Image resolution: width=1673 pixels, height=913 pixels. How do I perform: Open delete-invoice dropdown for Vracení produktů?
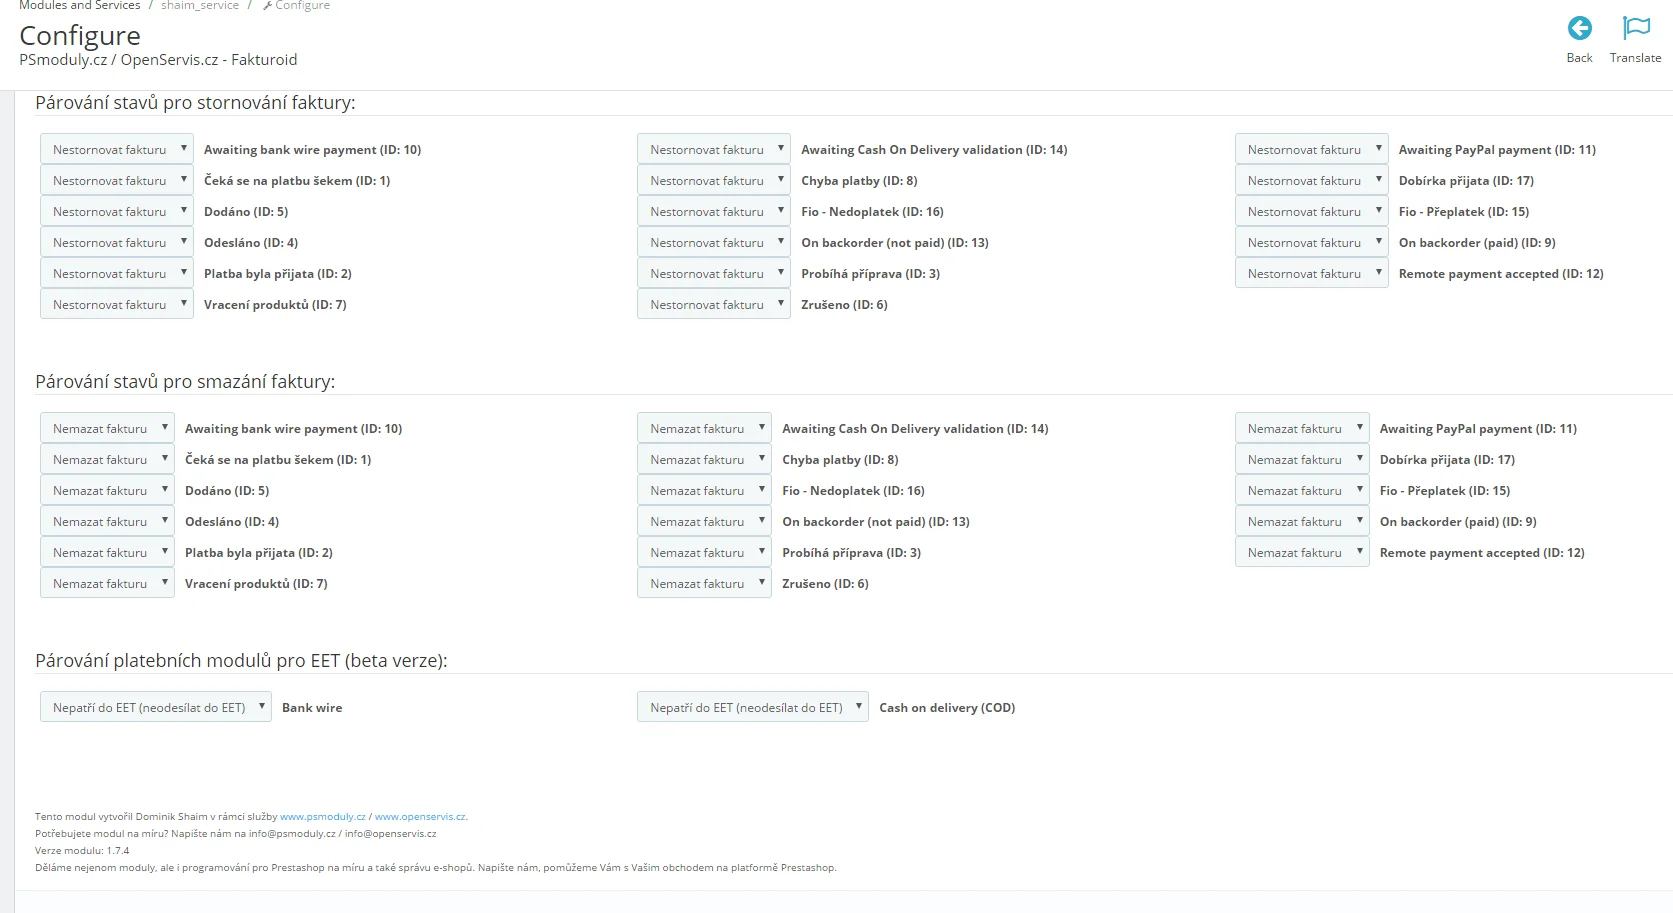coord(107,584)
